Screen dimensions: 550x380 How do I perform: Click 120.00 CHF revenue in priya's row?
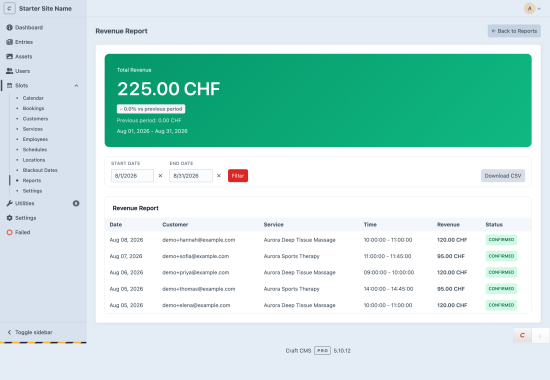[x=452, y=273]
